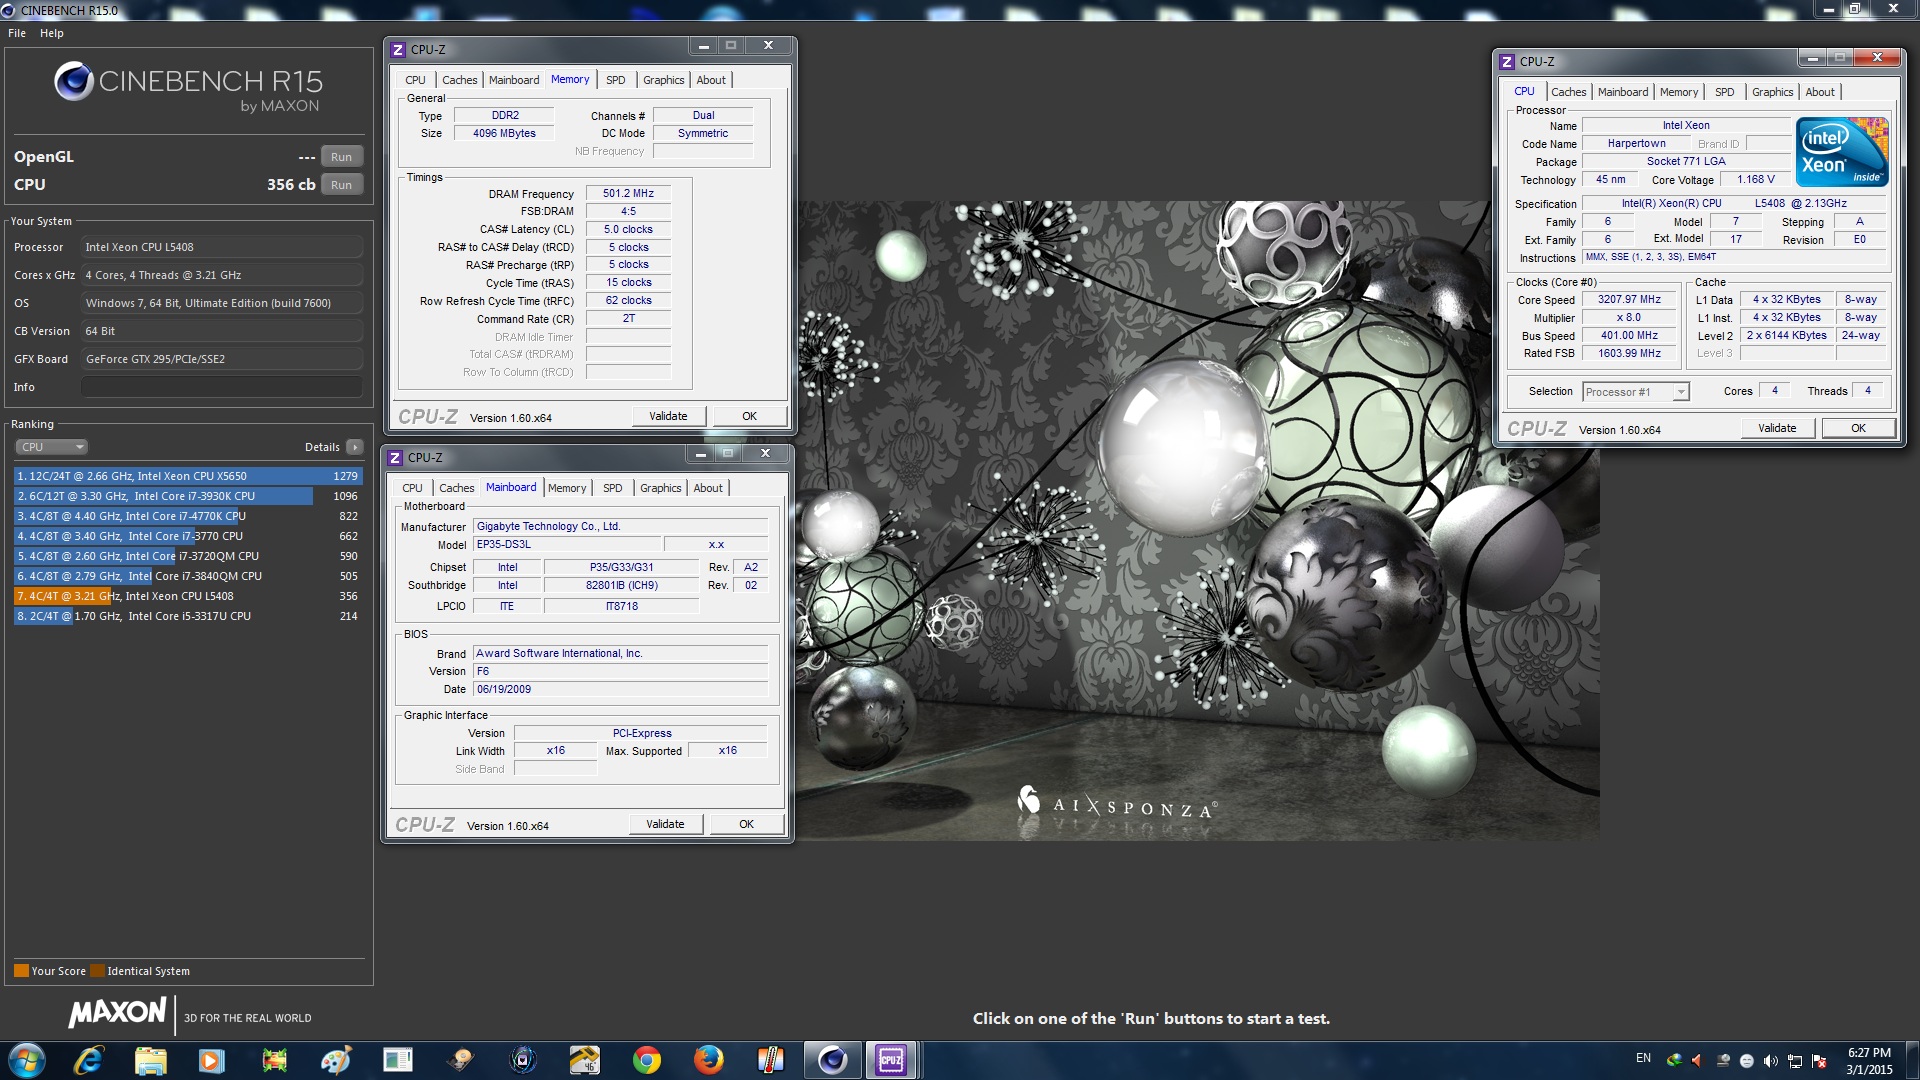Click the CPU-Z Mainboard window's title icon

(395, 457)
